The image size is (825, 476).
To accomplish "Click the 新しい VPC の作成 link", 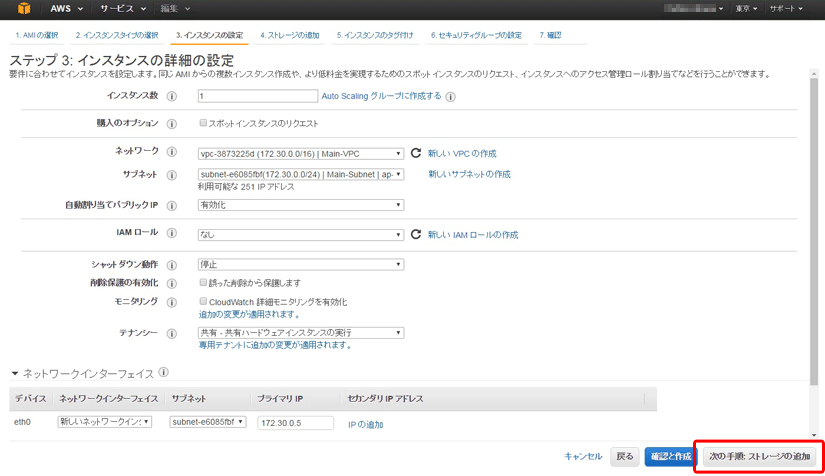I will 462,154.
